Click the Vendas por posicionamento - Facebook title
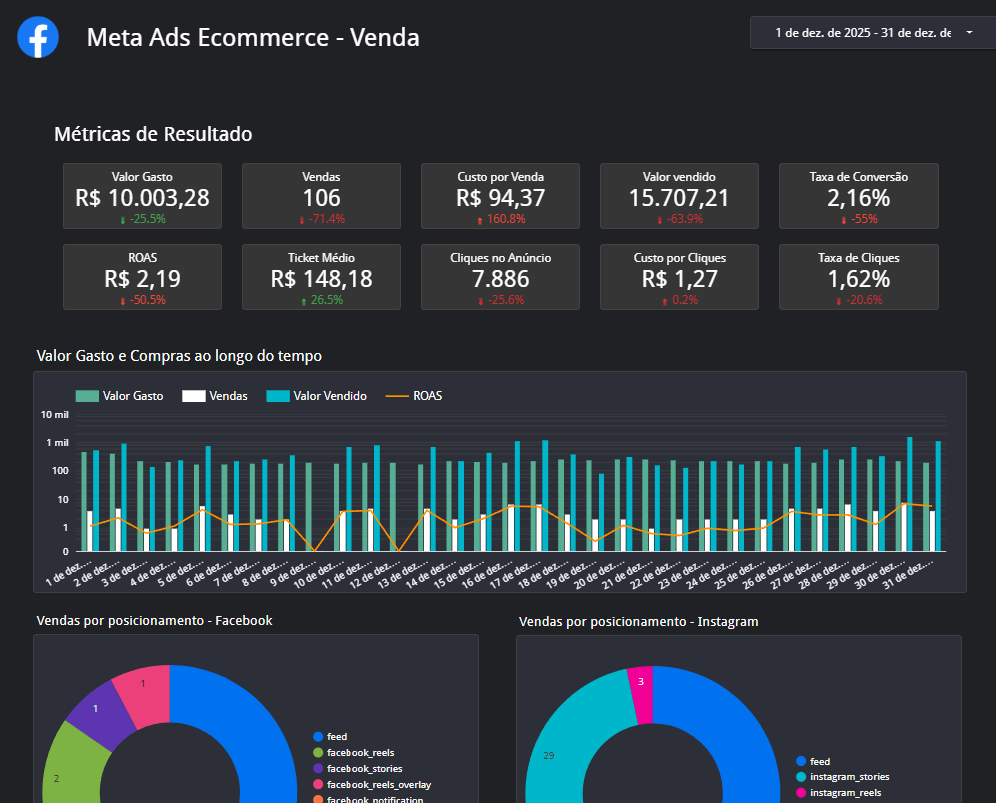996x803 pixels. pyautogui.click(x=154, y=621)
